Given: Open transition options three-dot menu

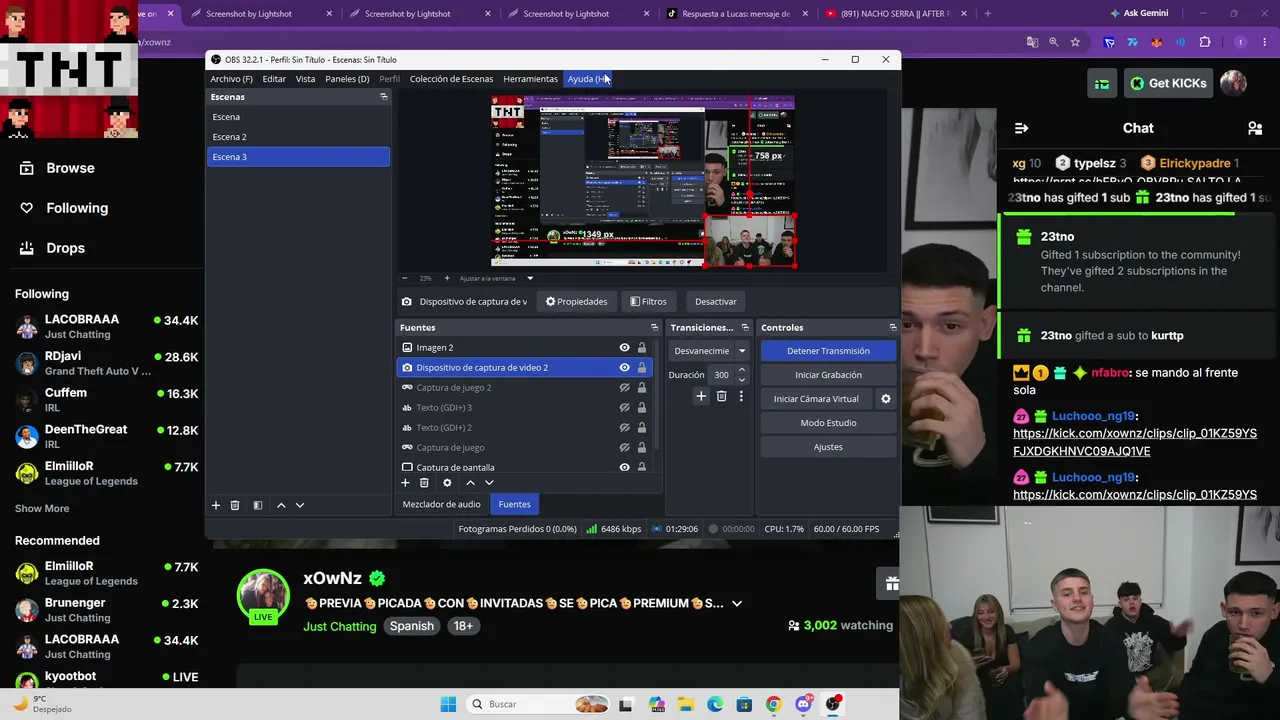Looking at the screenshot, I should pyautogui.click(x=741, y=396).
